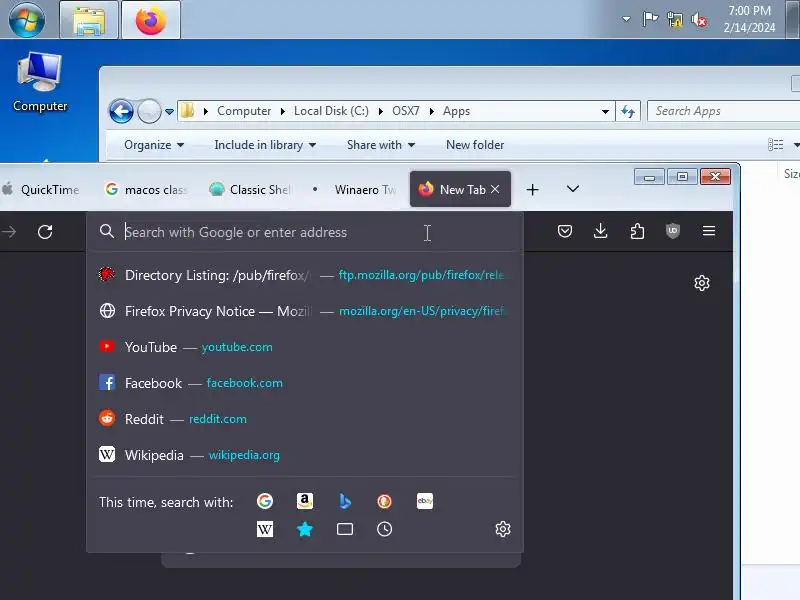This screenshot has width=800, height=600.
Task: Click the network tray icon
Action: 674,20
